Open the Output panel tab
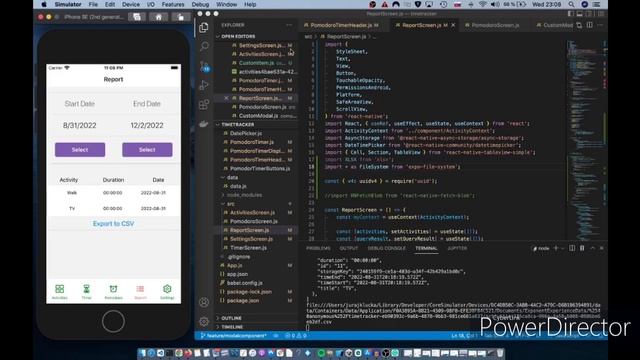This screenshot has height=360, width=640. click(x=349, y=248)
